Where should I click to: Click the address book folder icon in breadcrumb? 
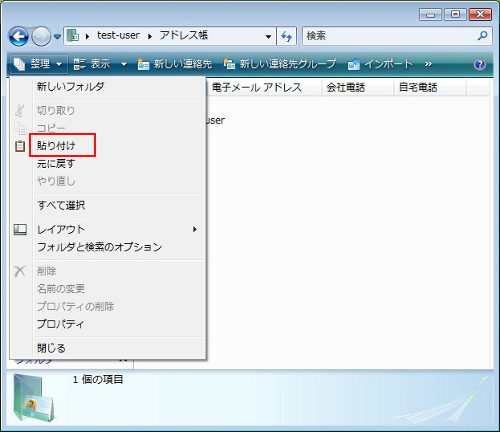(x=73, y=36)
